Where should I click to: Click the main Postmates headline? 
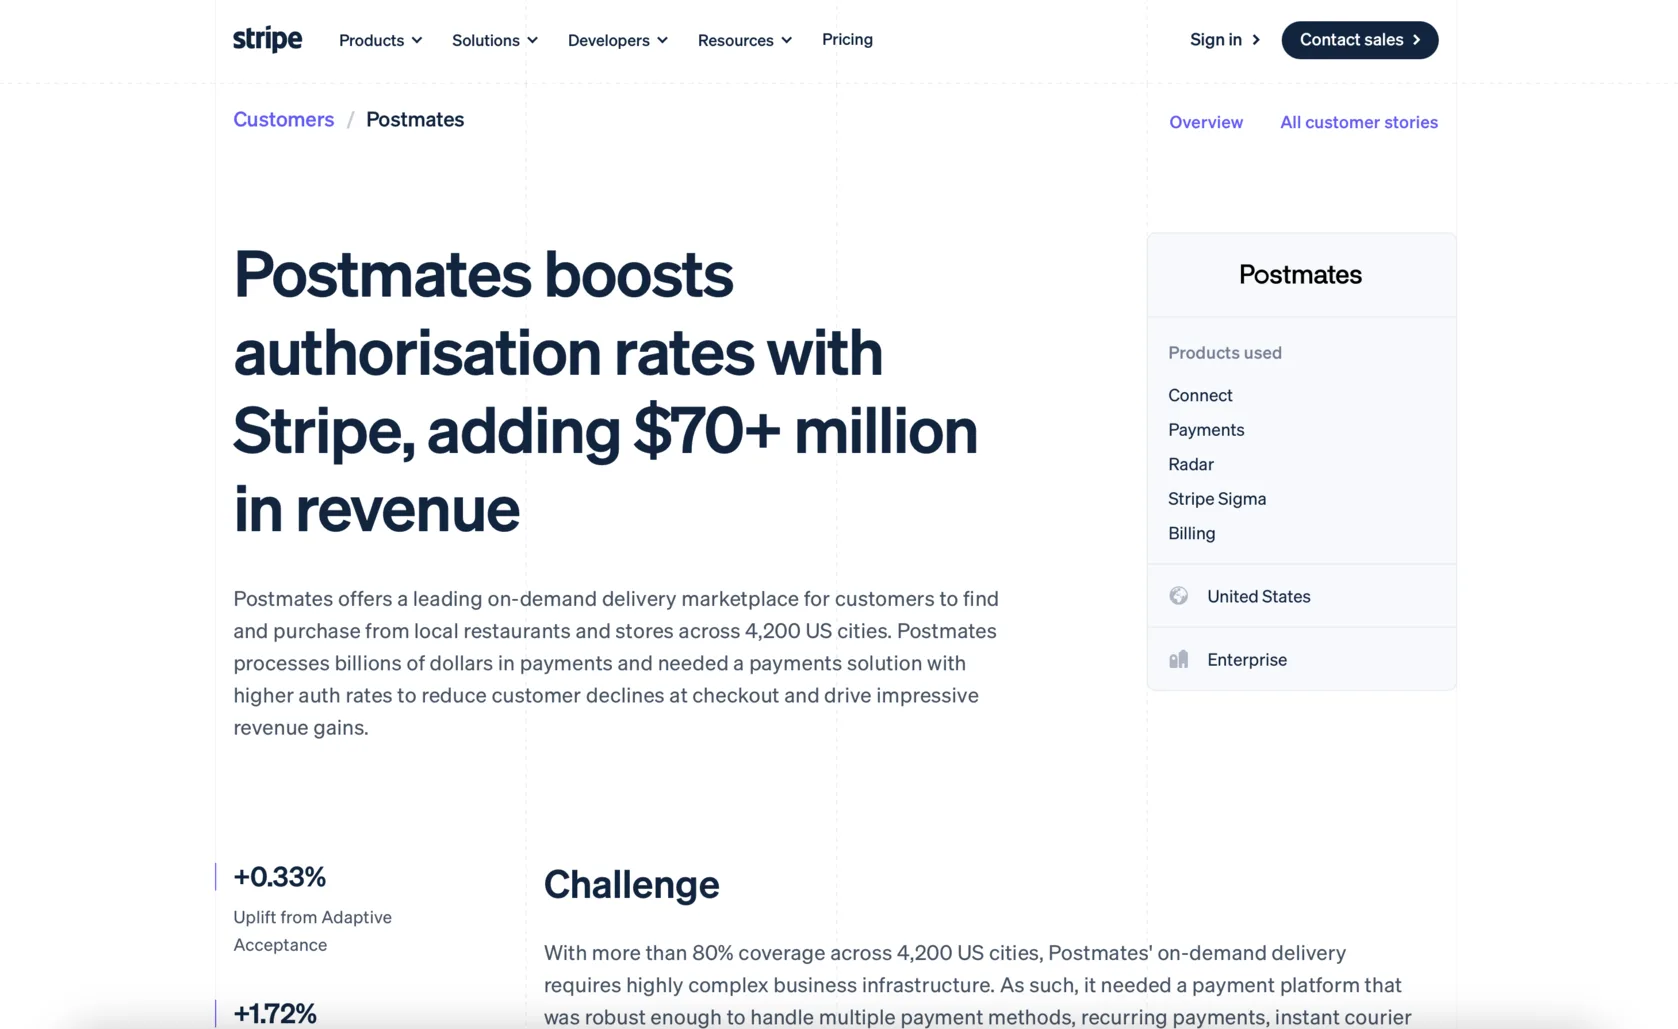point(605,390)
